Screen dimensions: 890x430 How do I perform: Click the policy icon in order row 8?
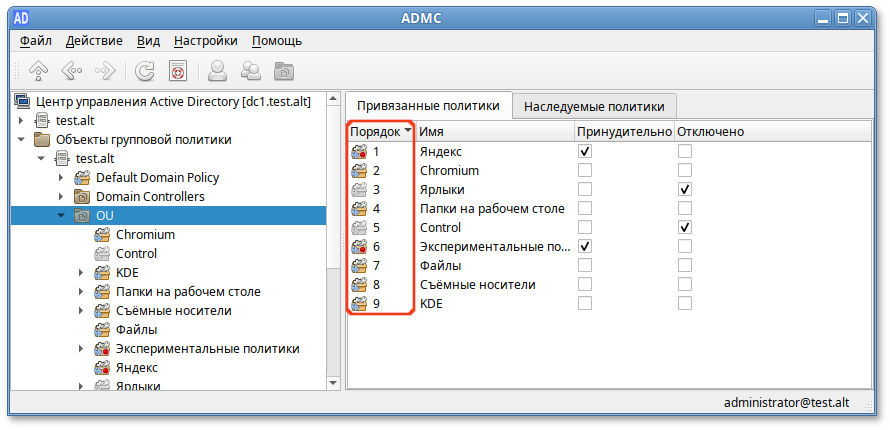359,285
